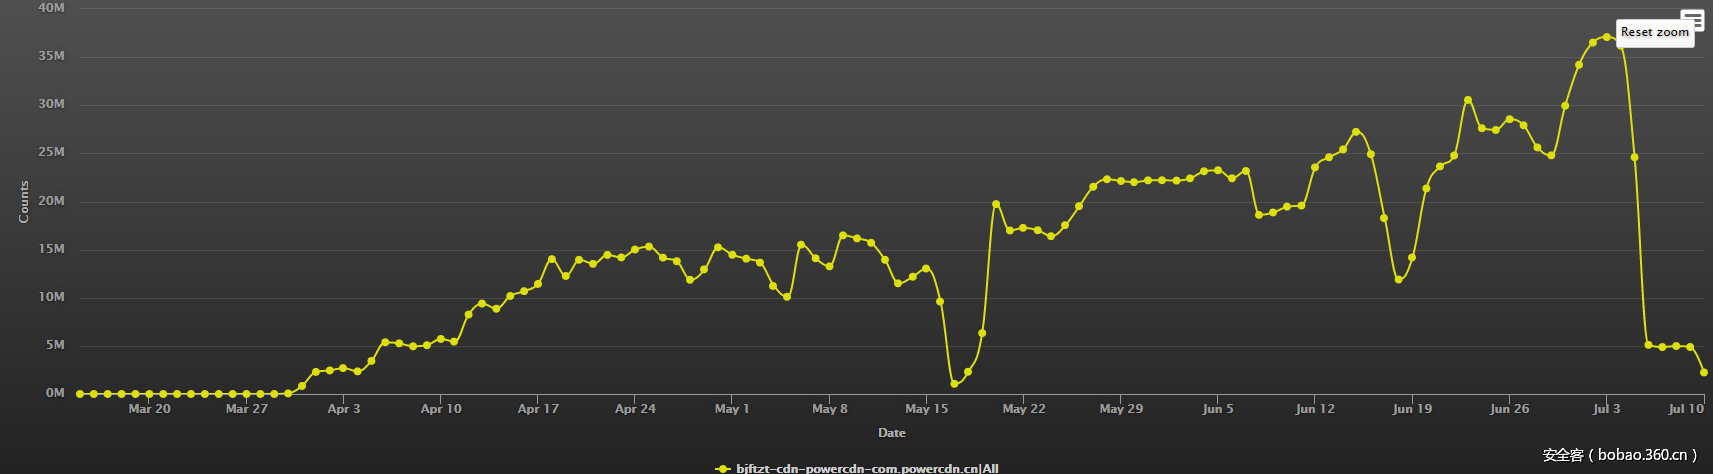1713x474 pixels.
Task: Click the 30M spike point before Jun 26
Action: pos(1468,100)
